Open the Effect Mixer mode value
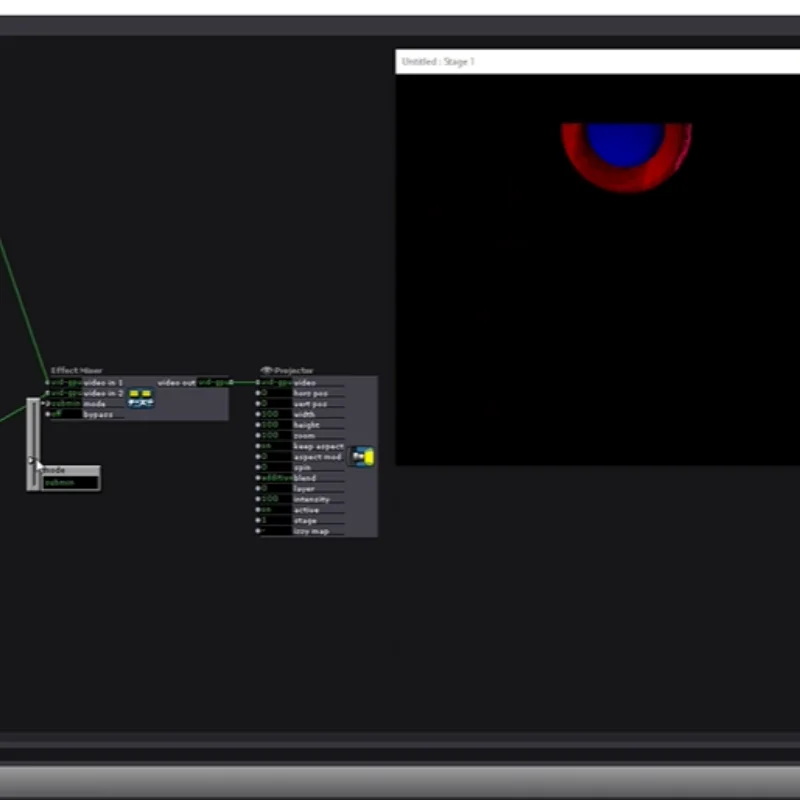This screenshot has width=800, height=800. [x=66, y=404]
